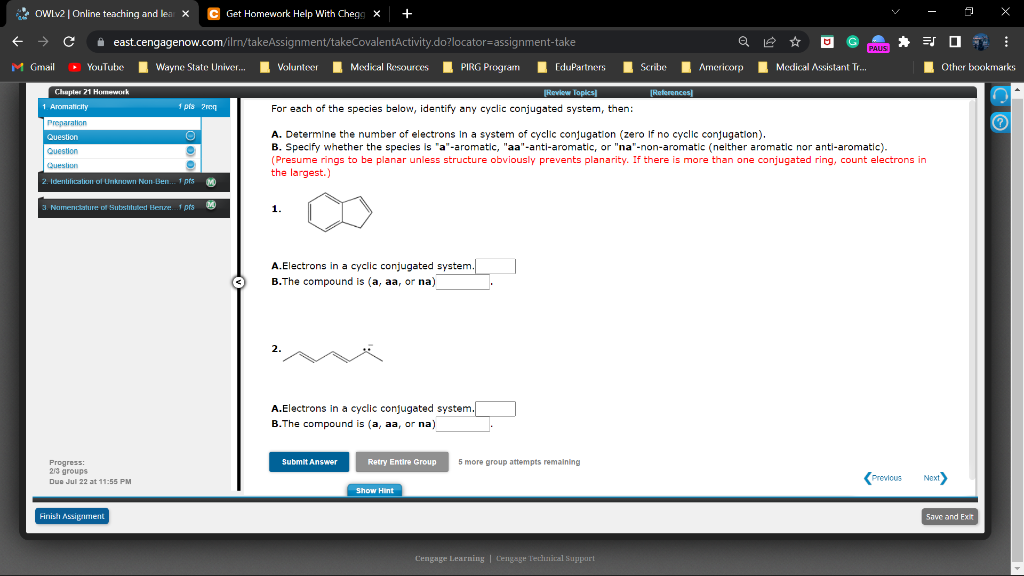Click the Cengage Technical Support link
The image size is (1024, 576).
click(545, 558)
